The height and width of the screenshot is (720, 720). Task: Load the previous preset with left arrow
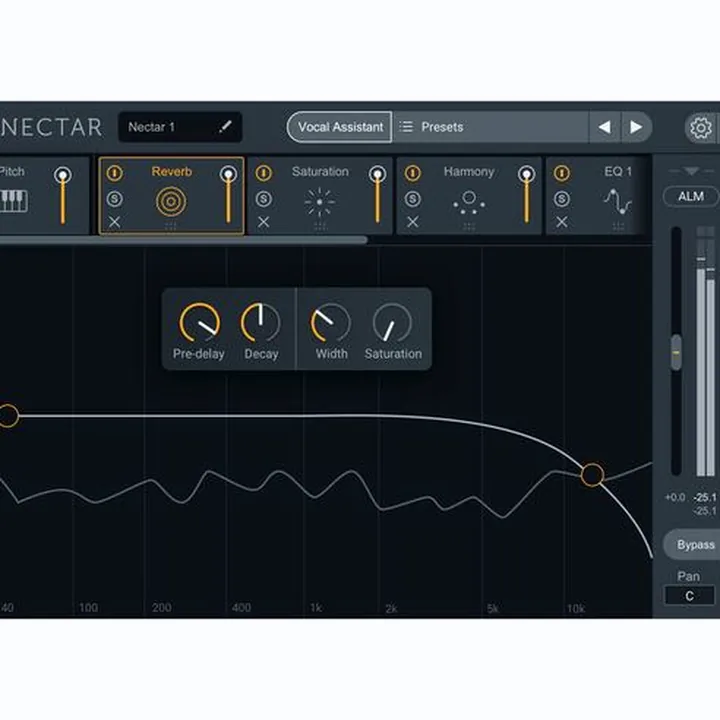point(605,127)
